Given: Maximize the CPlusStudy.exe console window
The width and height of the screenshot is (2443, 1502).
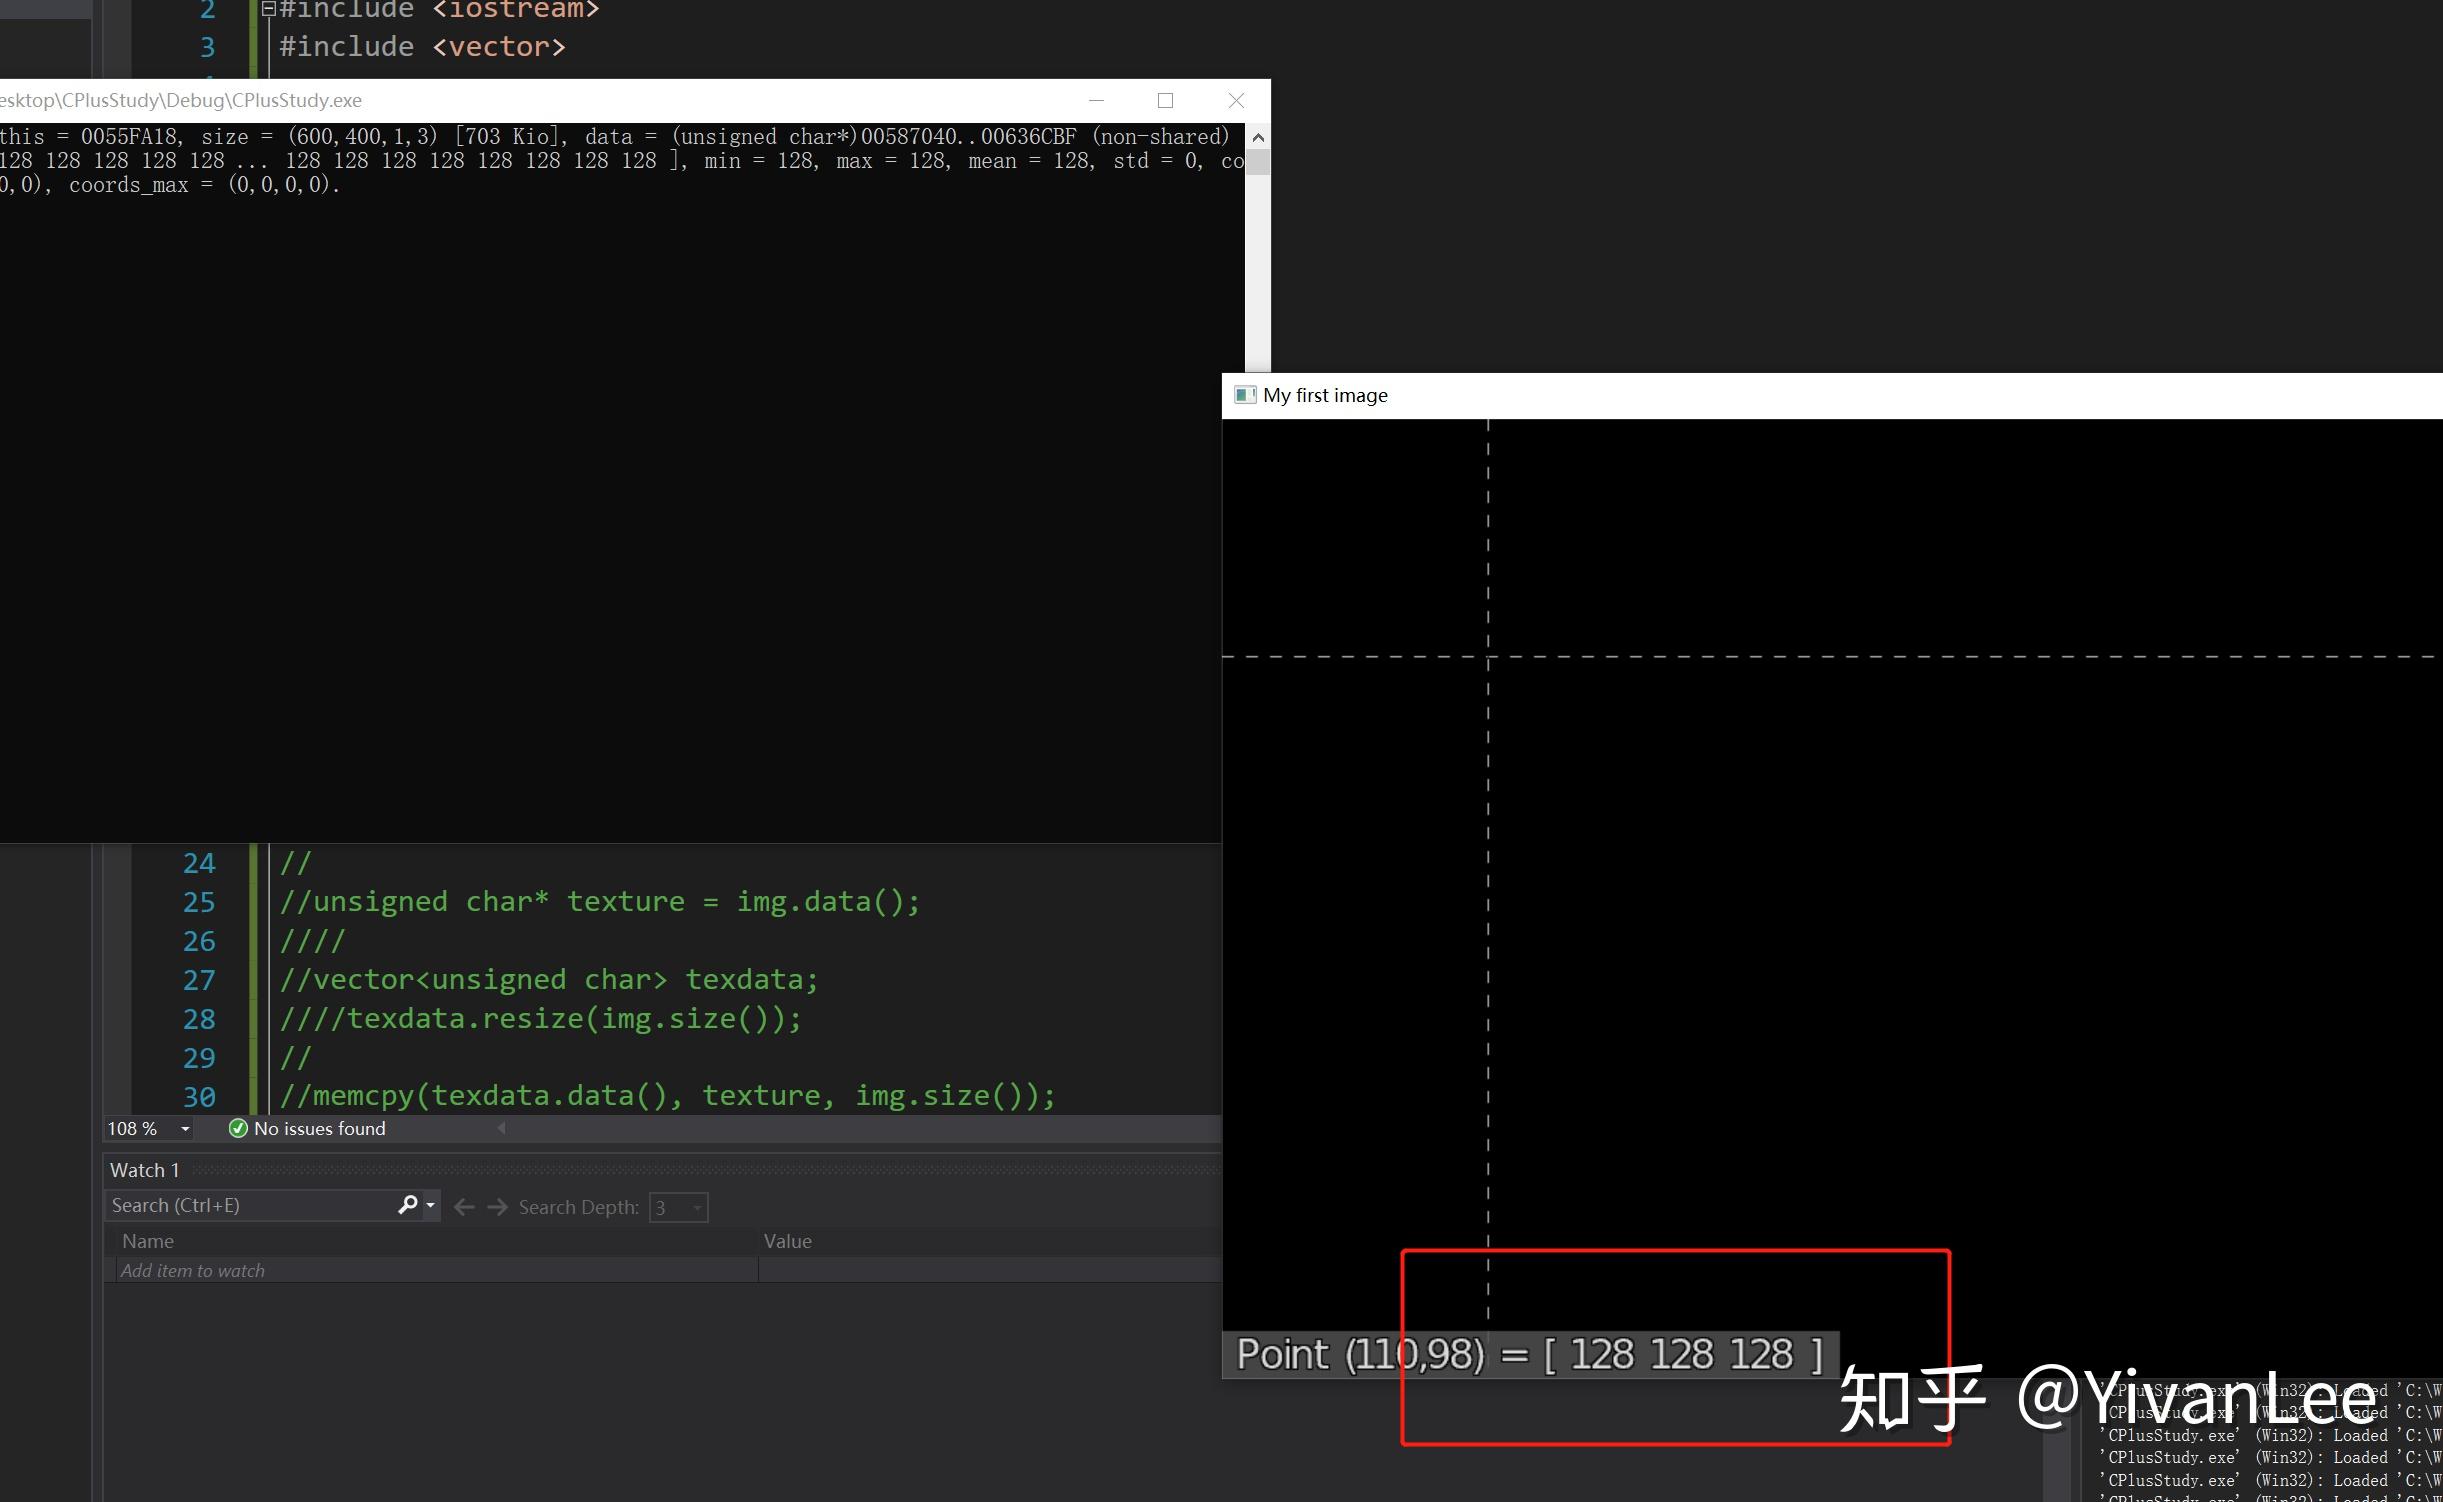Looking at the screenshot, I should point(1165,100).
